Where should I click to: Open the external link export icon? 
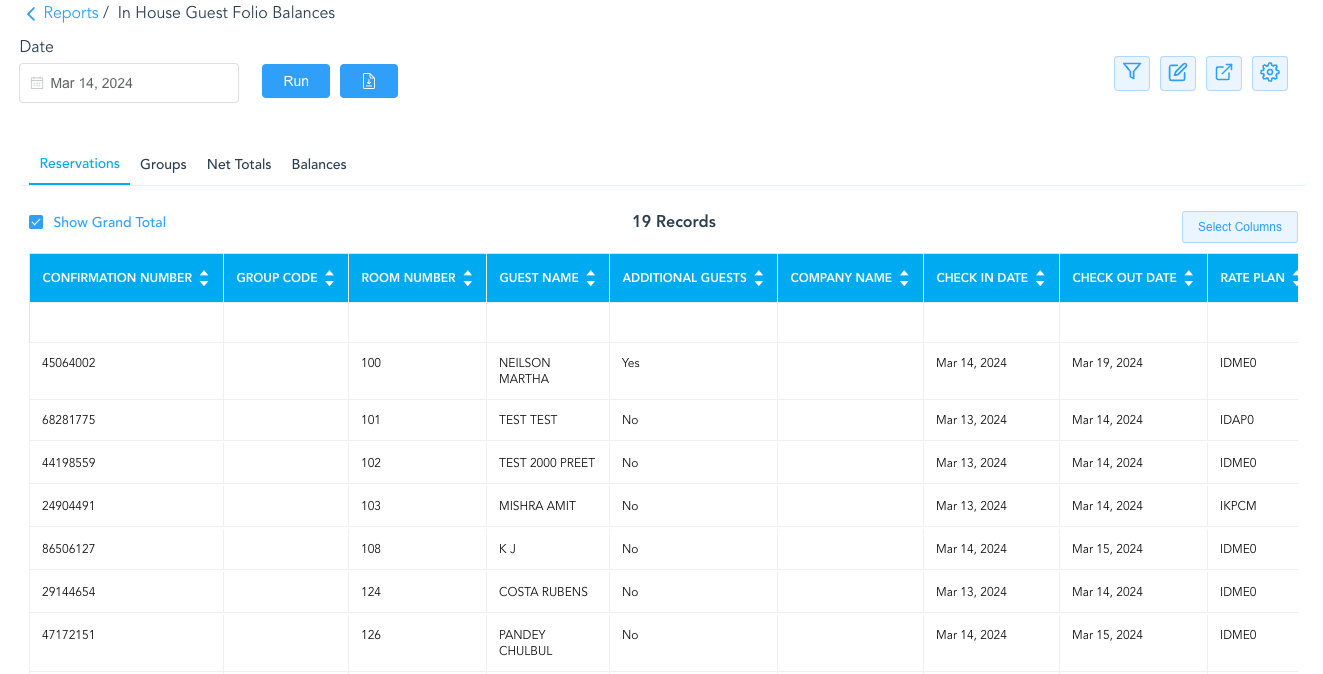point(1224,73)
